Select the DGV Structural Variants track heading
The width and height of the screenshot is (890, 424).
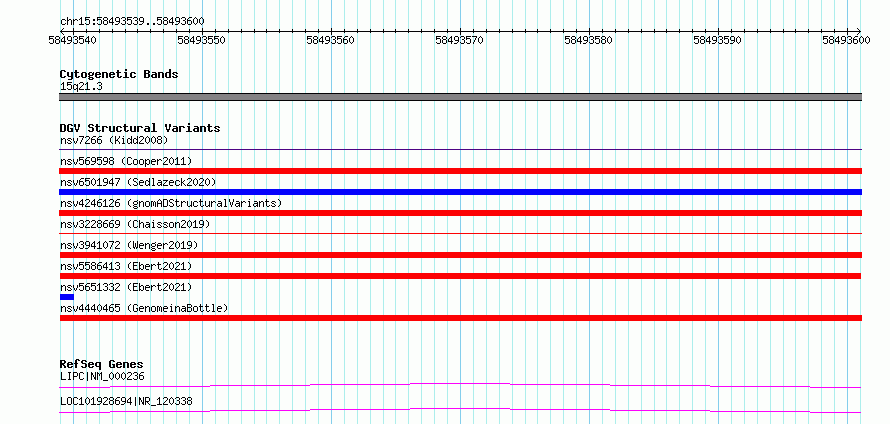click(140, 128)
